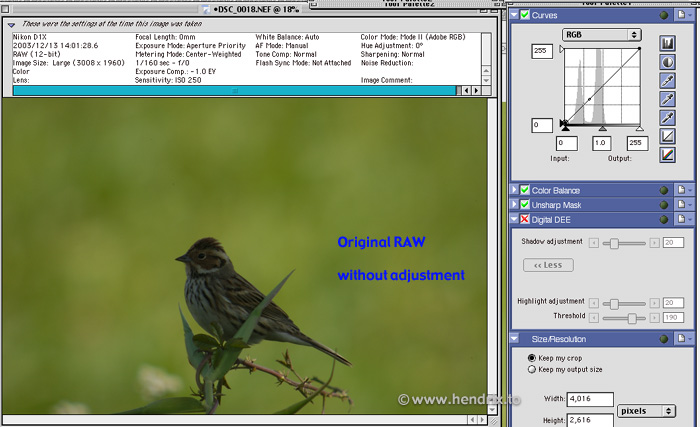Screen dimensions: 700x427
Task: Click the input black point field under the curve
Action: tap(567, 143)
